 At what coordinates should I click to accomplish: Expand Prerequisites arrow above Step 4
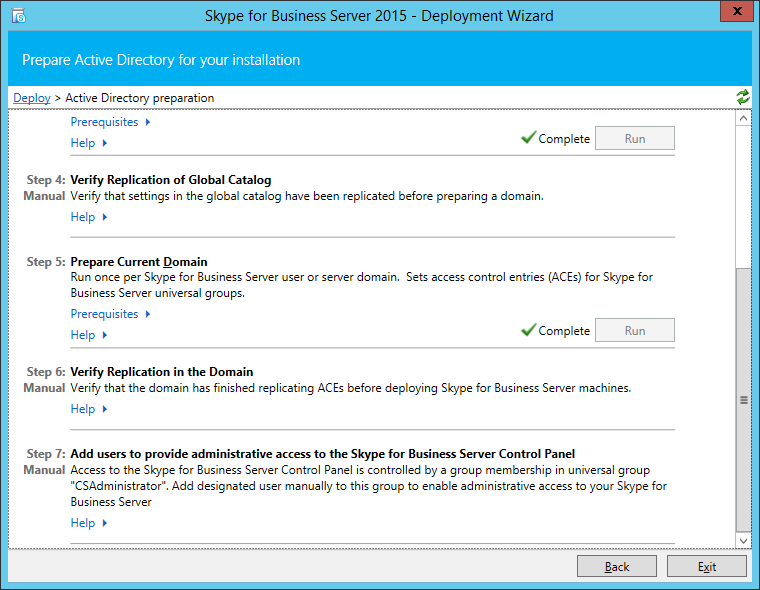148,122
